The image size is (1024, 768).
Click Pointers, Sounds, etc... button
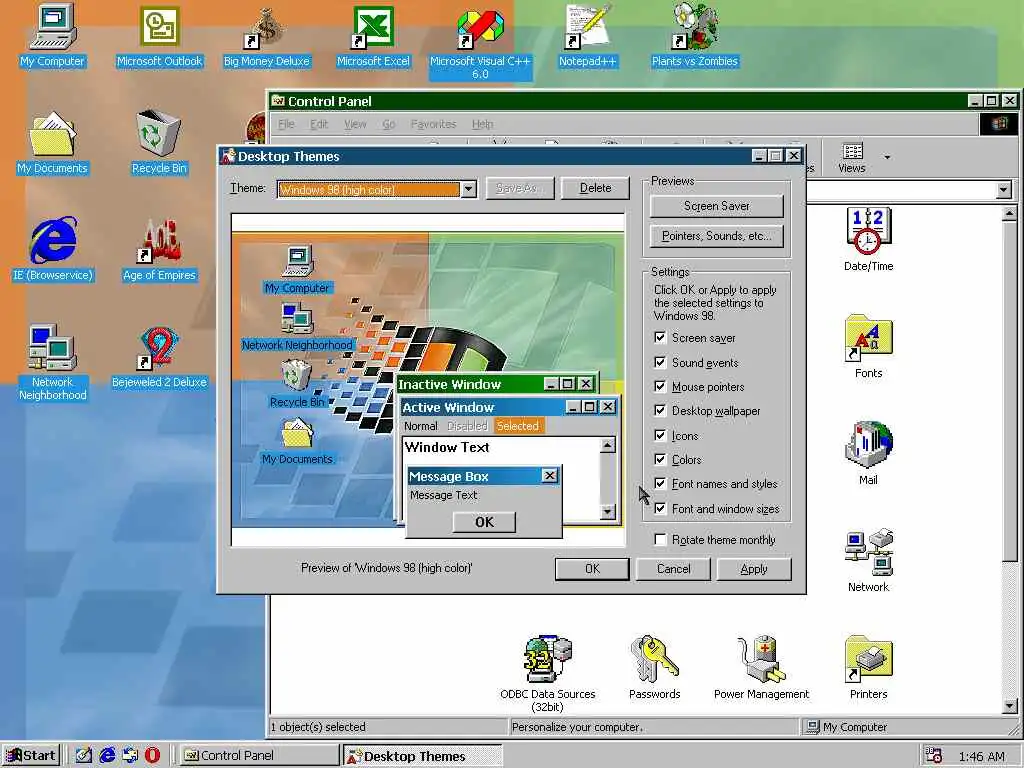(x=716, y=236)
